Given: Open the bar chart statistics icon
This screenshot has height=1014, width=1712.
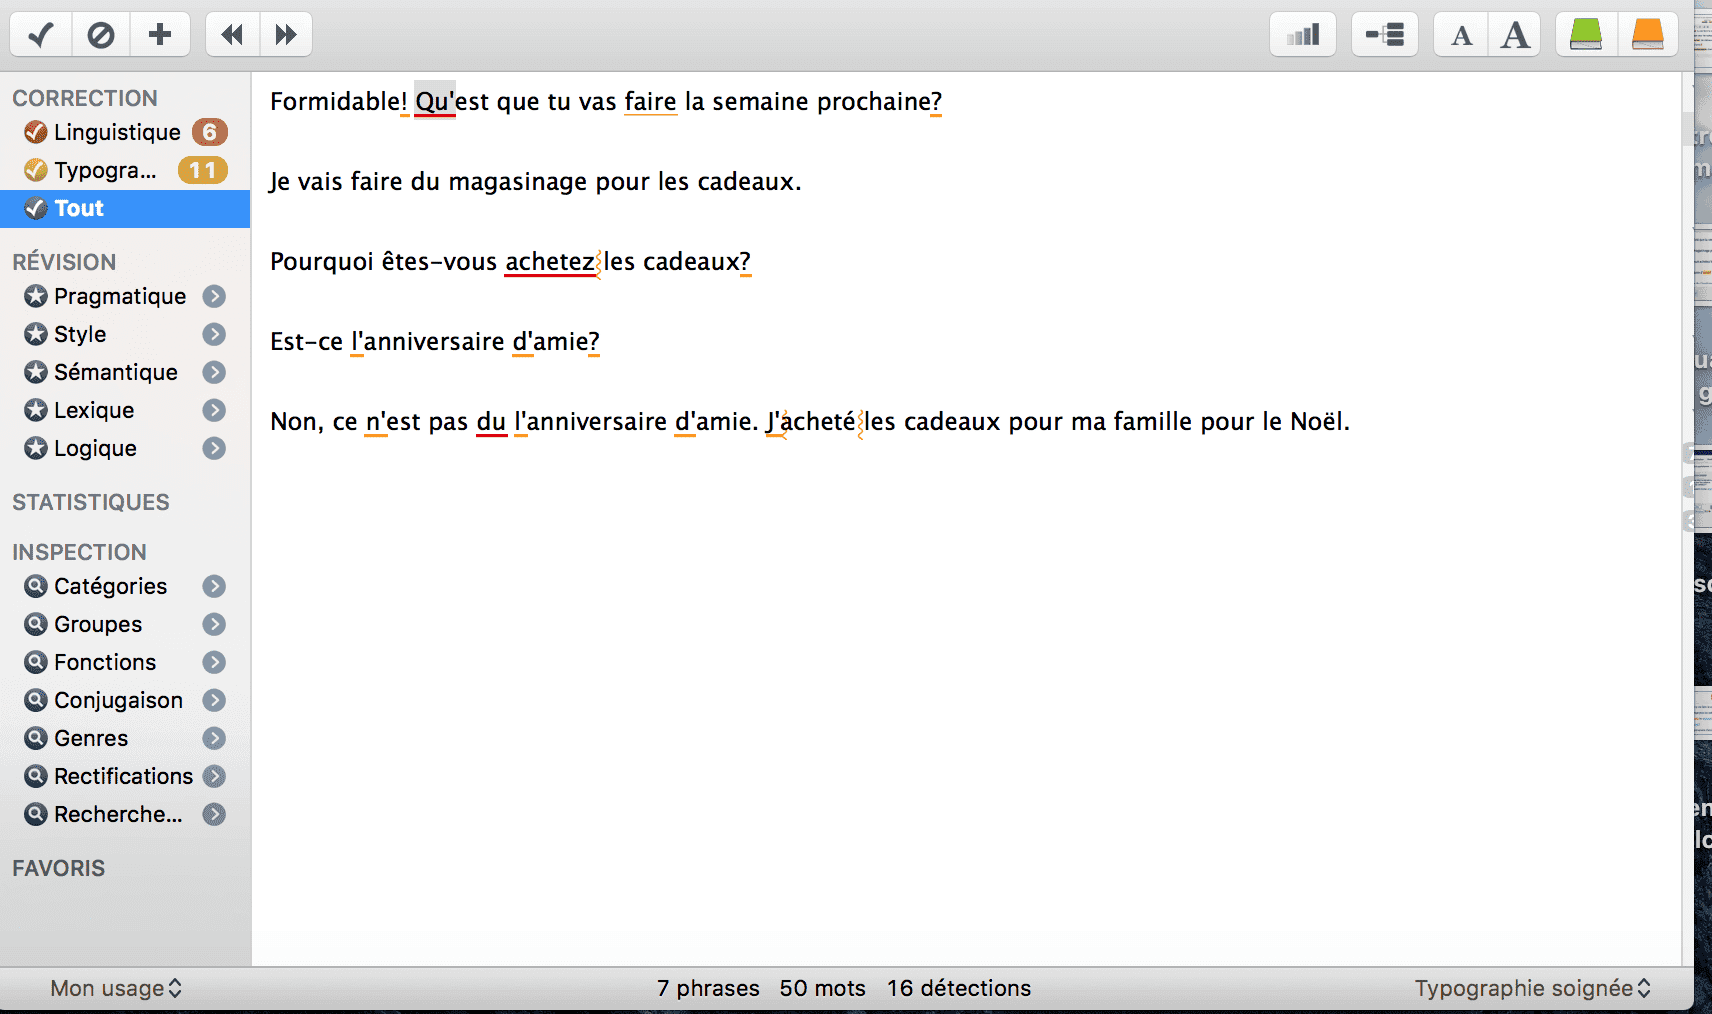Looking at the screenshot, I should tap(1302, 35).
